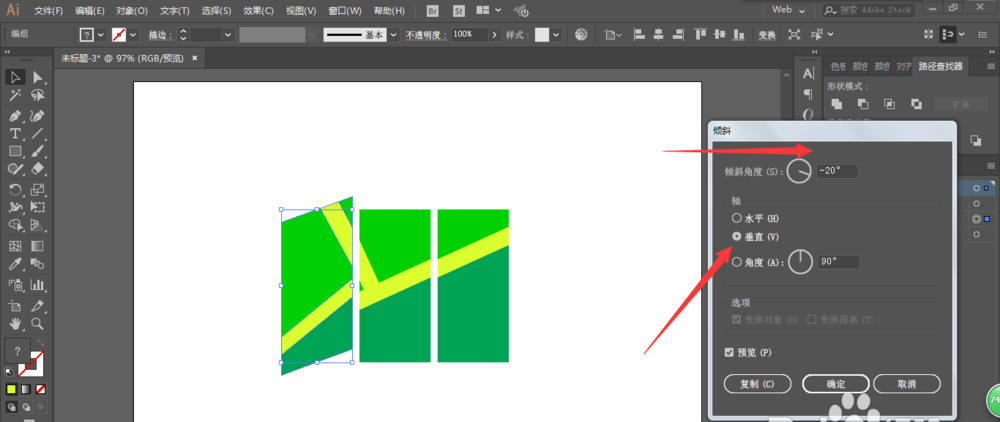This screenshot has height=422, width=1000.
Task: Select the Rotate tool
Action: [x=15, y=189]
